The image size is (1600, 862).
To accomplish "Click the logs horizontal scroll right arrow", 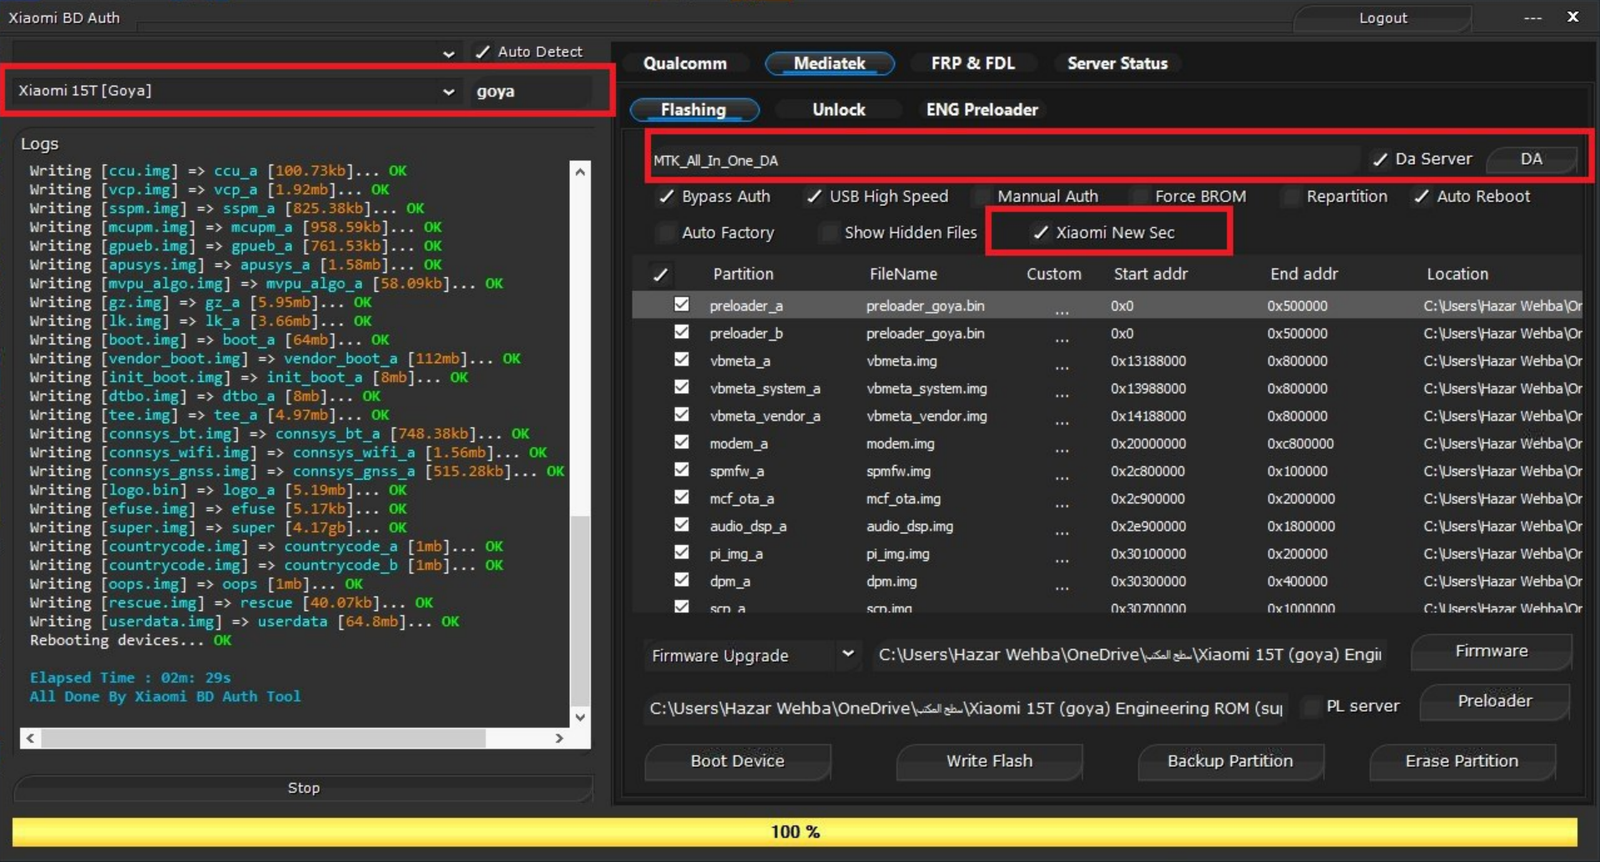I will [x=559, y=738].
